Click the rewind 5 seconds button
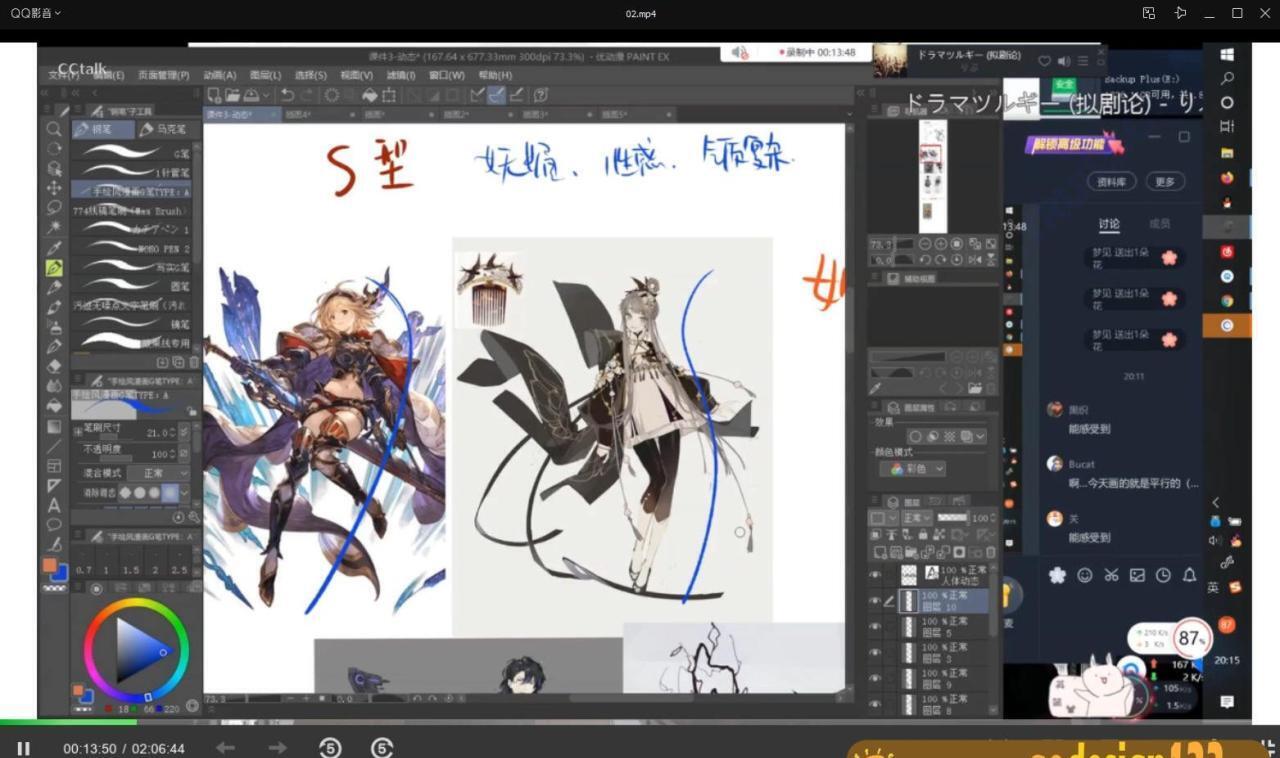 329,748
